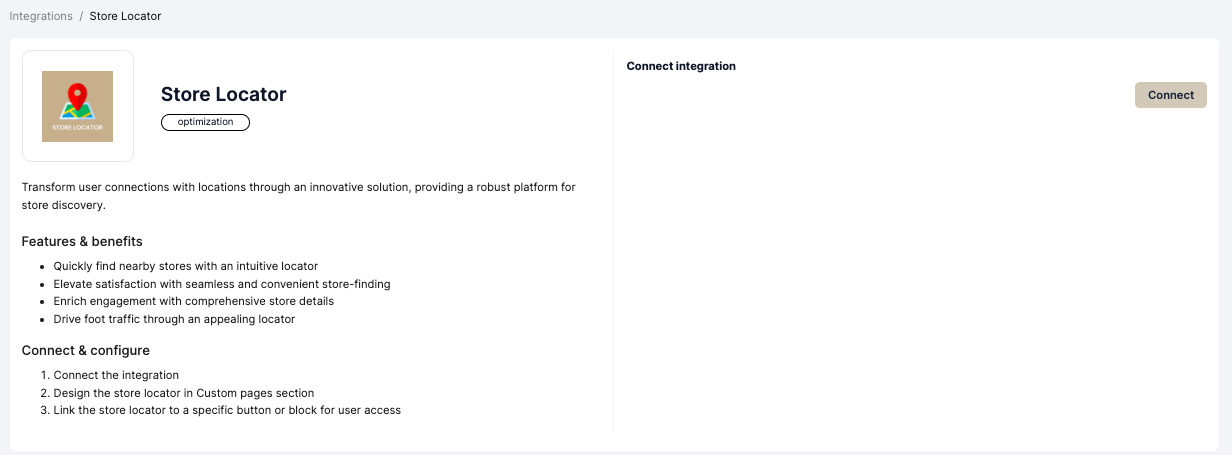Image resolution: width=1232 pixels, height=455 pixels.
Task: Click the breadcrumb slash separator
Action: click(x=81, y=16)
